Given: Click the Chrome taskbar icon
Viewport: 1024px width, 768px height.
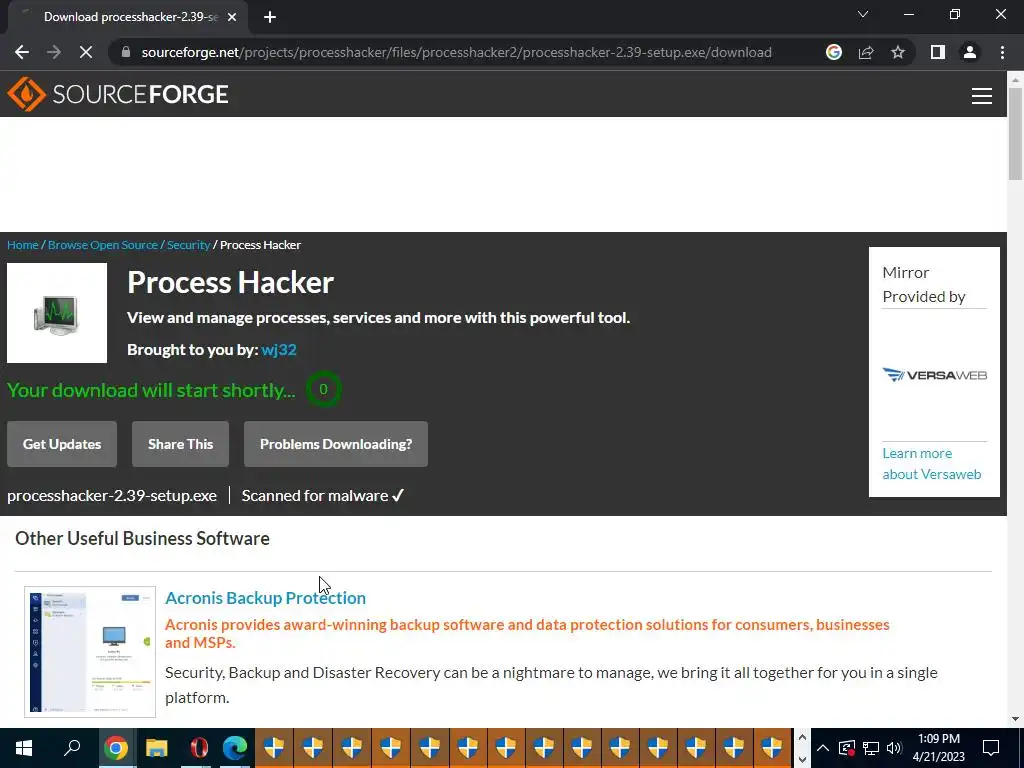Looking at the screenshot, I should click(116, 748).
